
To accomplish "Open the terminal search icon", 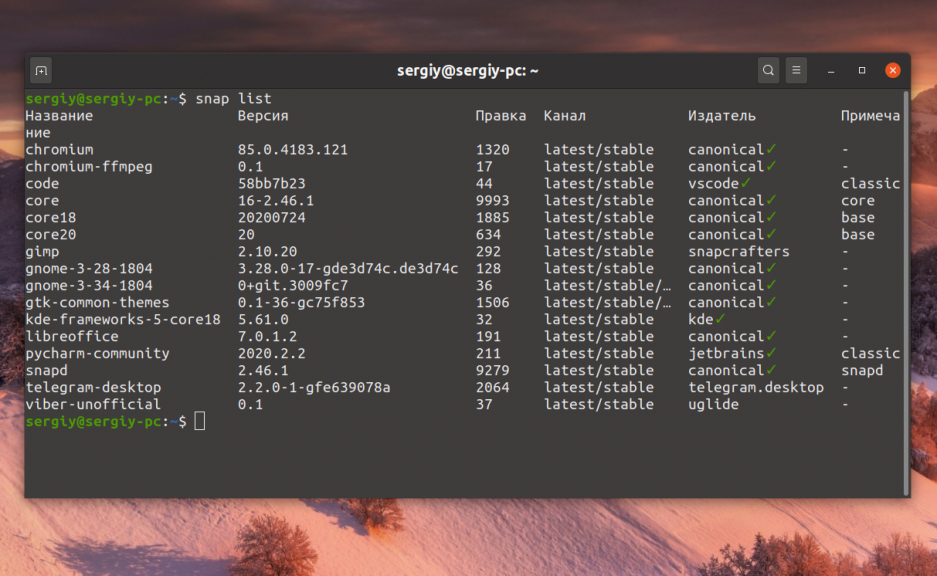I will pos(768,71).
